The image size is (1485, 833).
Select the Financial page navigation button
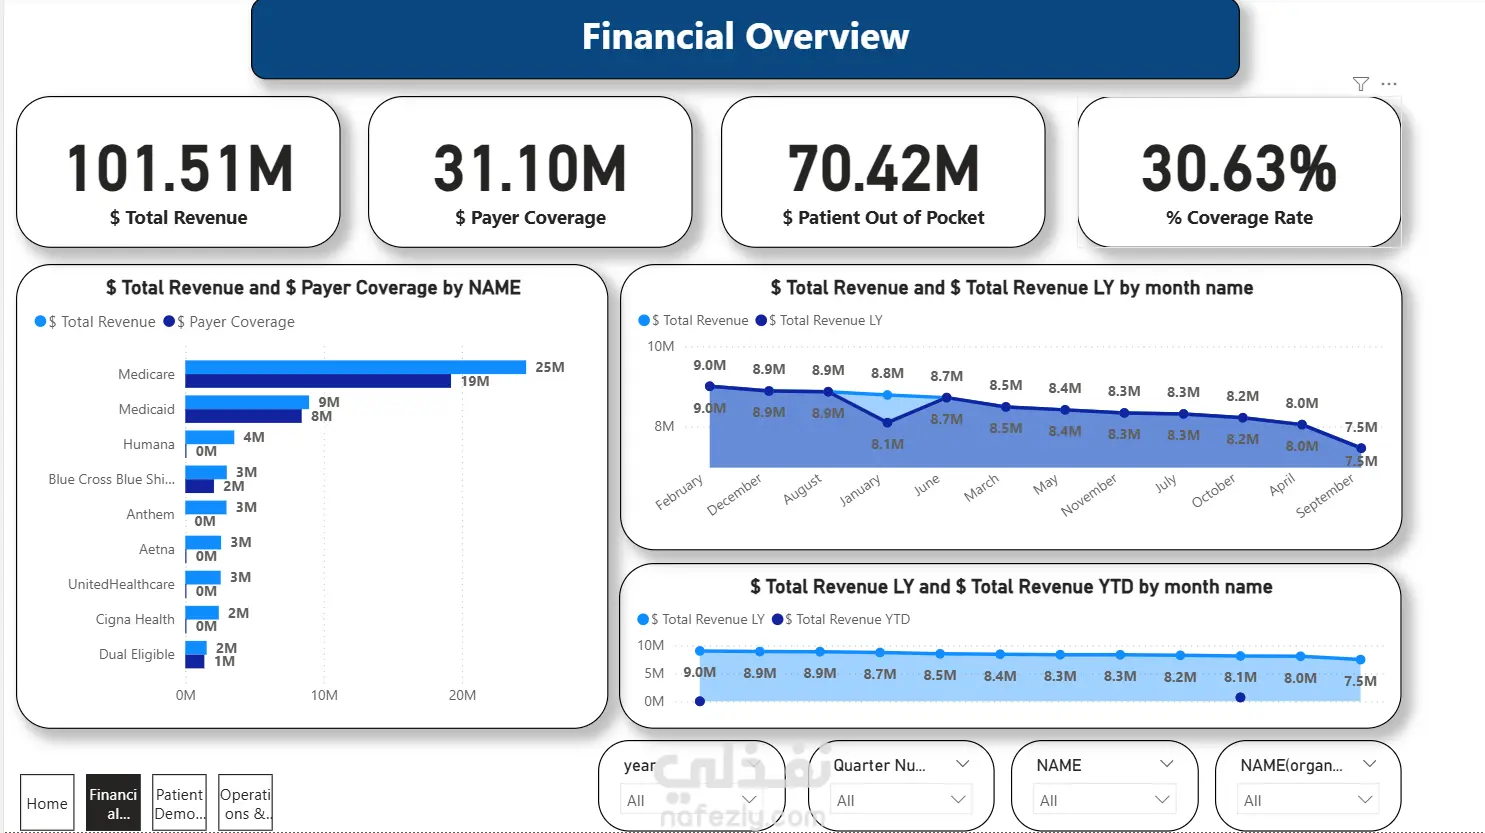coord(113,802)
